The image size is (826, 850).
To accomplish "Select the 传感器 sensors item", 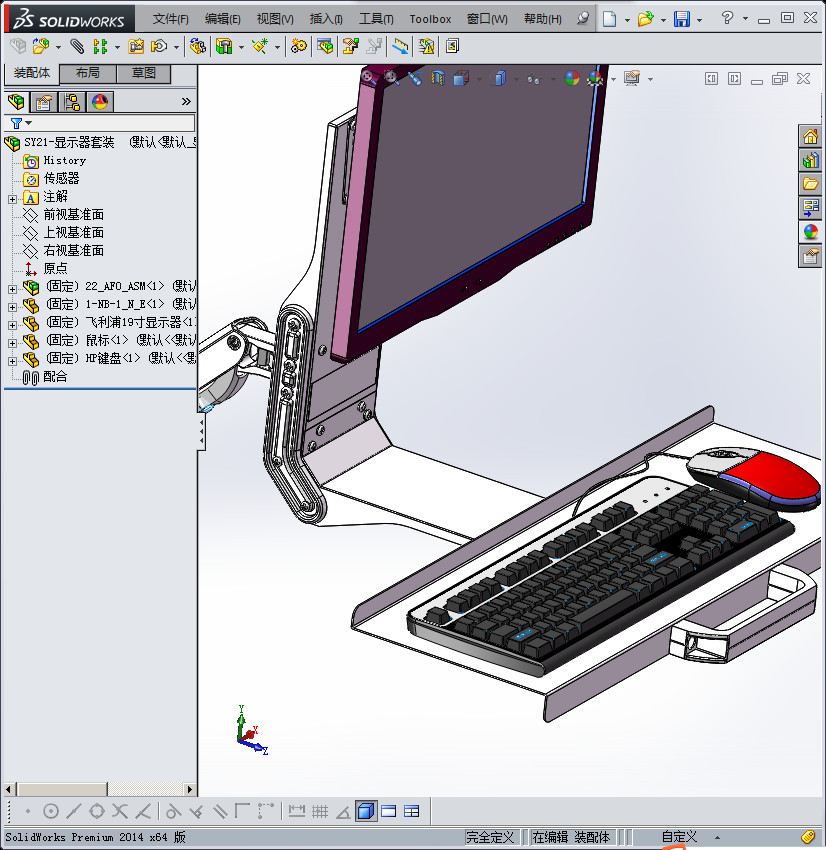I will click(x=61, y=178).
